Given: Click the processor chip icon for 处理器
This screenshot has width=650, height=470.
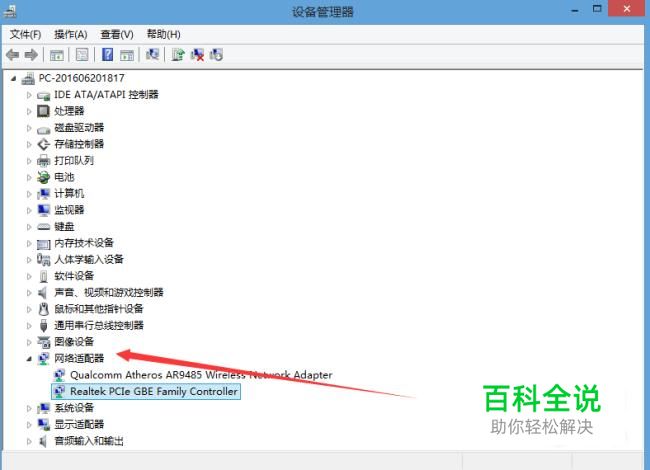Looking at the screenshot, I should click(x=43, y=111).
